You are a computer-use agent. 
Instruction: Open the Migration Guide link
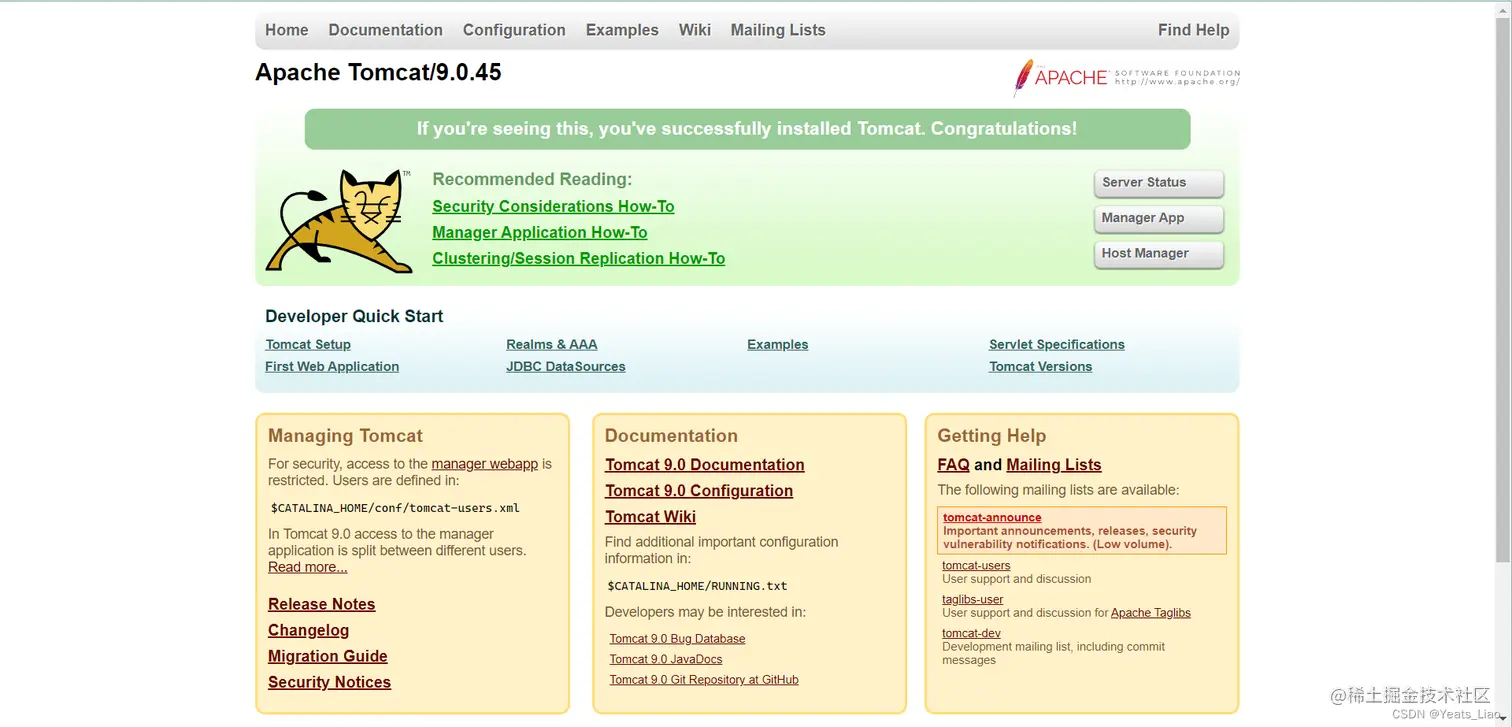point(328,657)
